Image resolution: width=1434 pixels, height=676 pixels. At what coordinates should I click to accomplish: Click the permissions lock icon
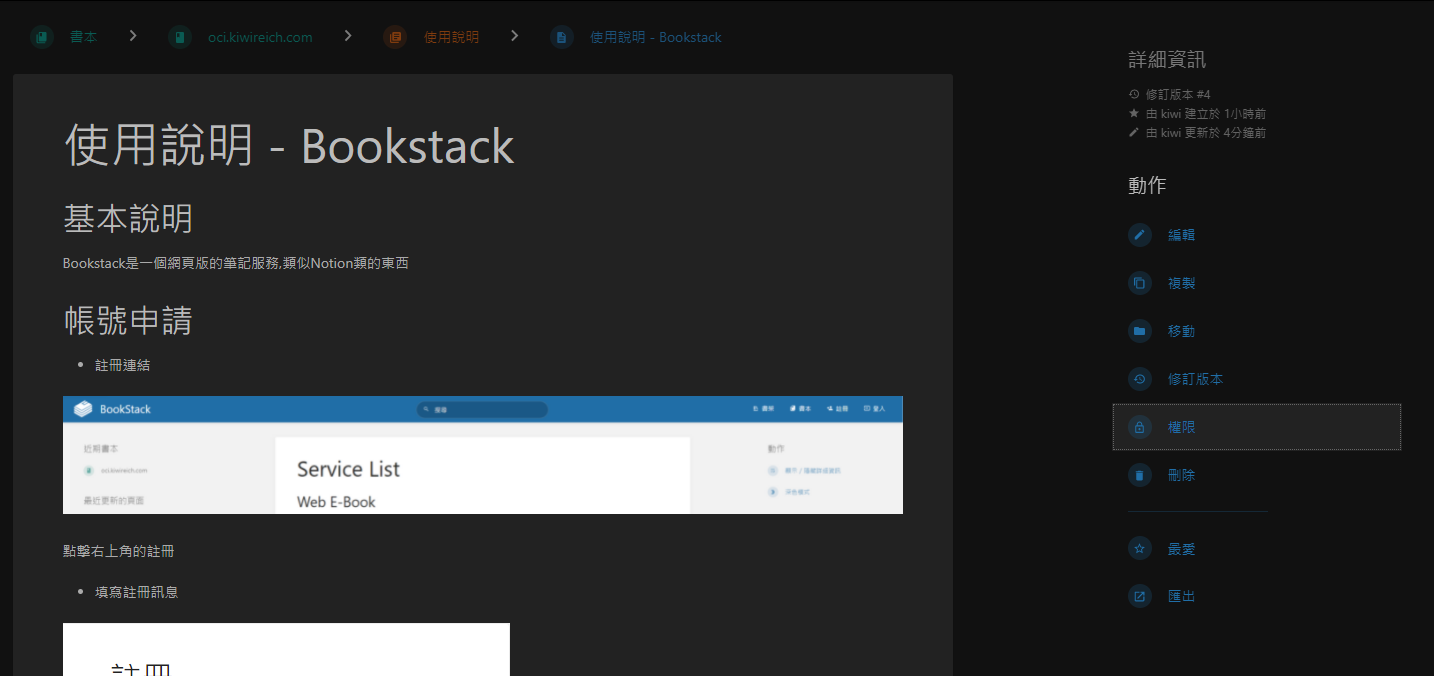1139,427
